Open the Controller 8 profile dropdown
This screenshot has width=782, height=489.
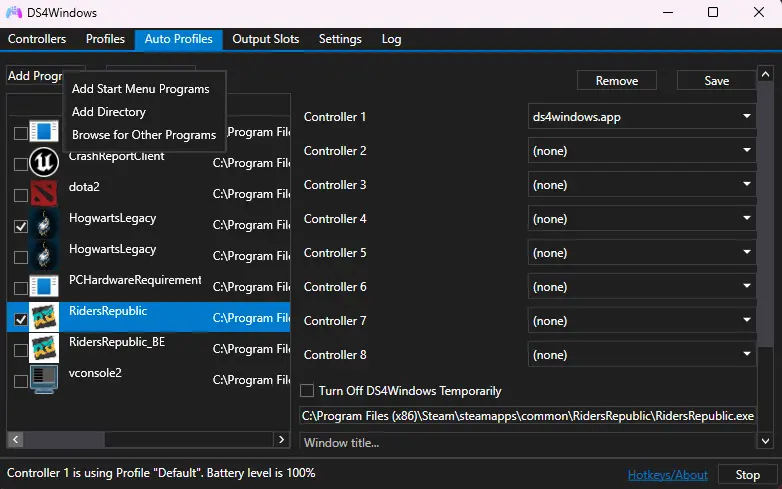click(x=642, y=354)
